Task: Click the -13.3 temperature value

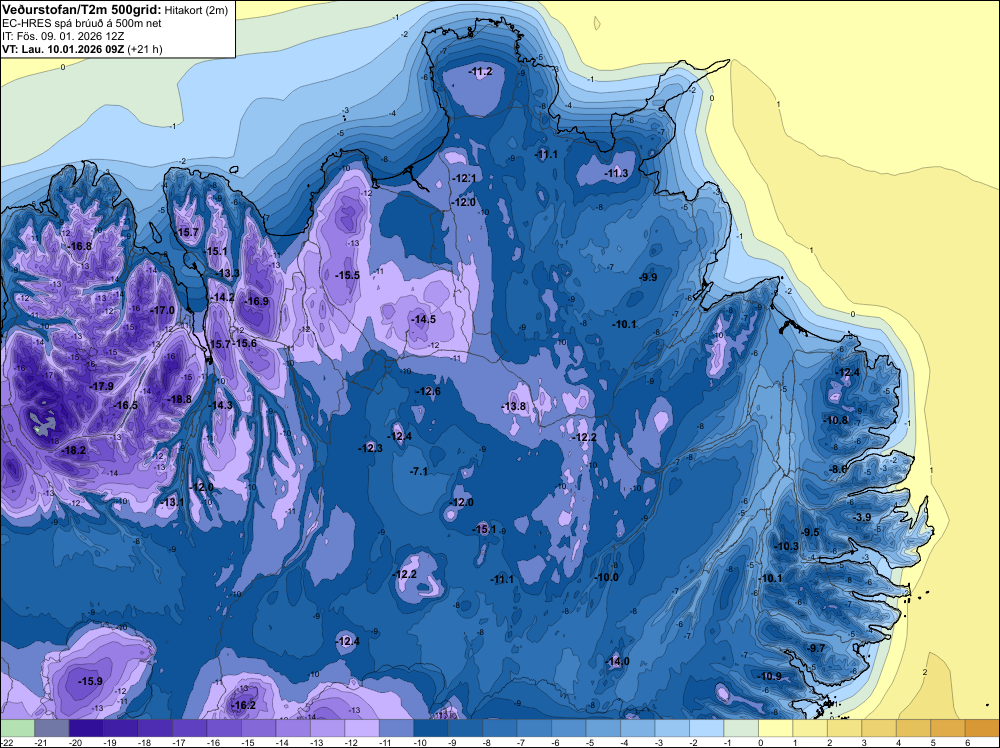Action: coord(228,274)
